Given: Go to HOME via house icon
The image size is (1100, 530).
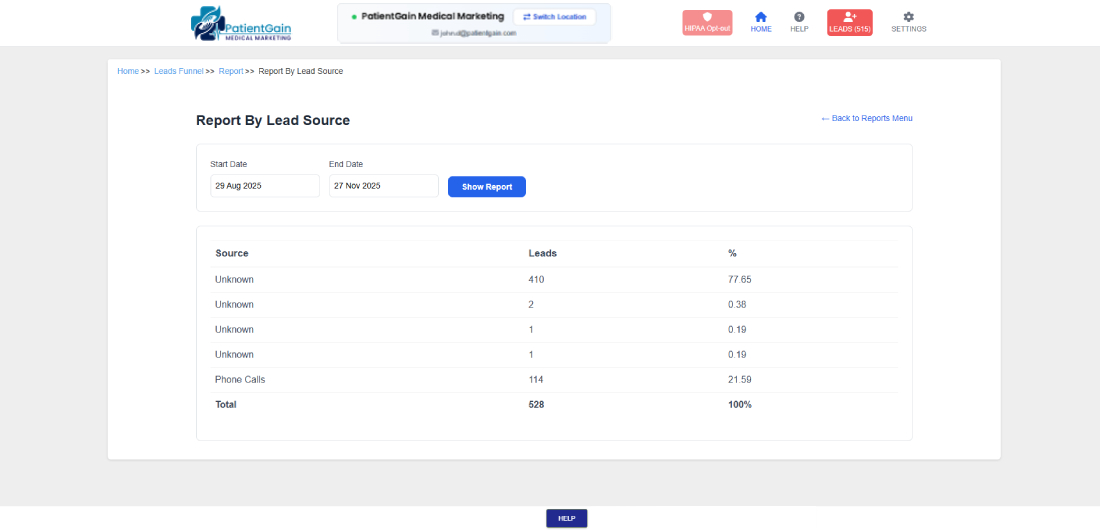Looking at the screenshot, I should (760, 22).
